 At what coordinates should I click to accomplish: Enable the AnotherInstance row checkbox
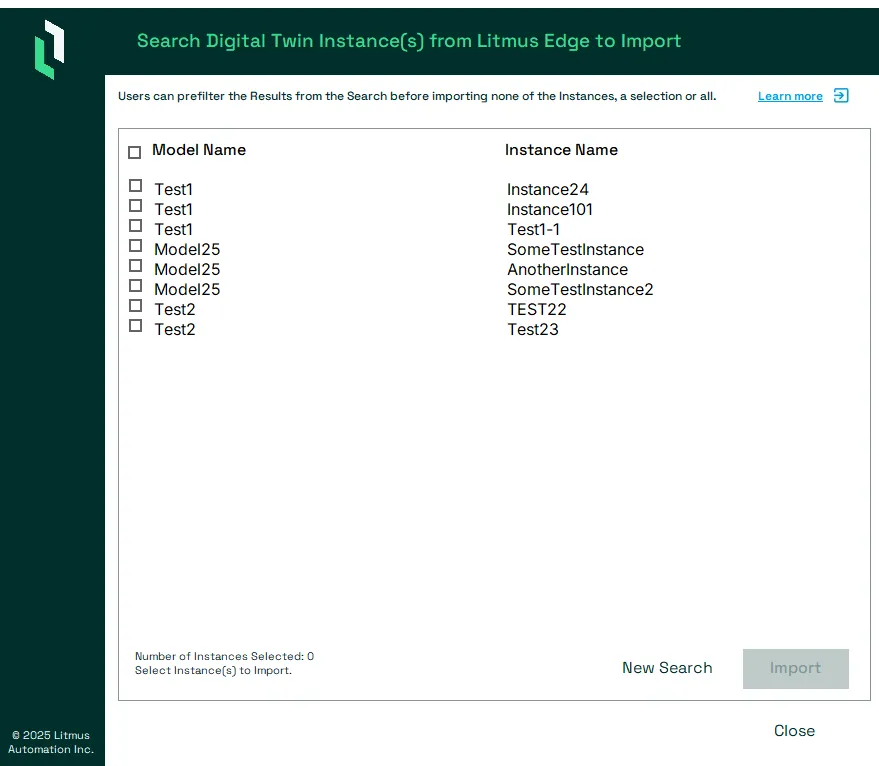point(135,265)
